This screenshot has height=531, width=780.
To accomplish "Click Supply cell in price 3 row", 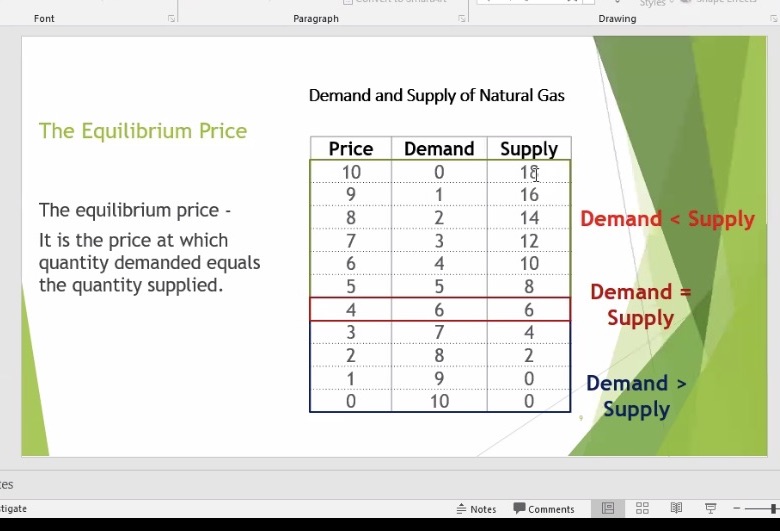I will (529, 332).
